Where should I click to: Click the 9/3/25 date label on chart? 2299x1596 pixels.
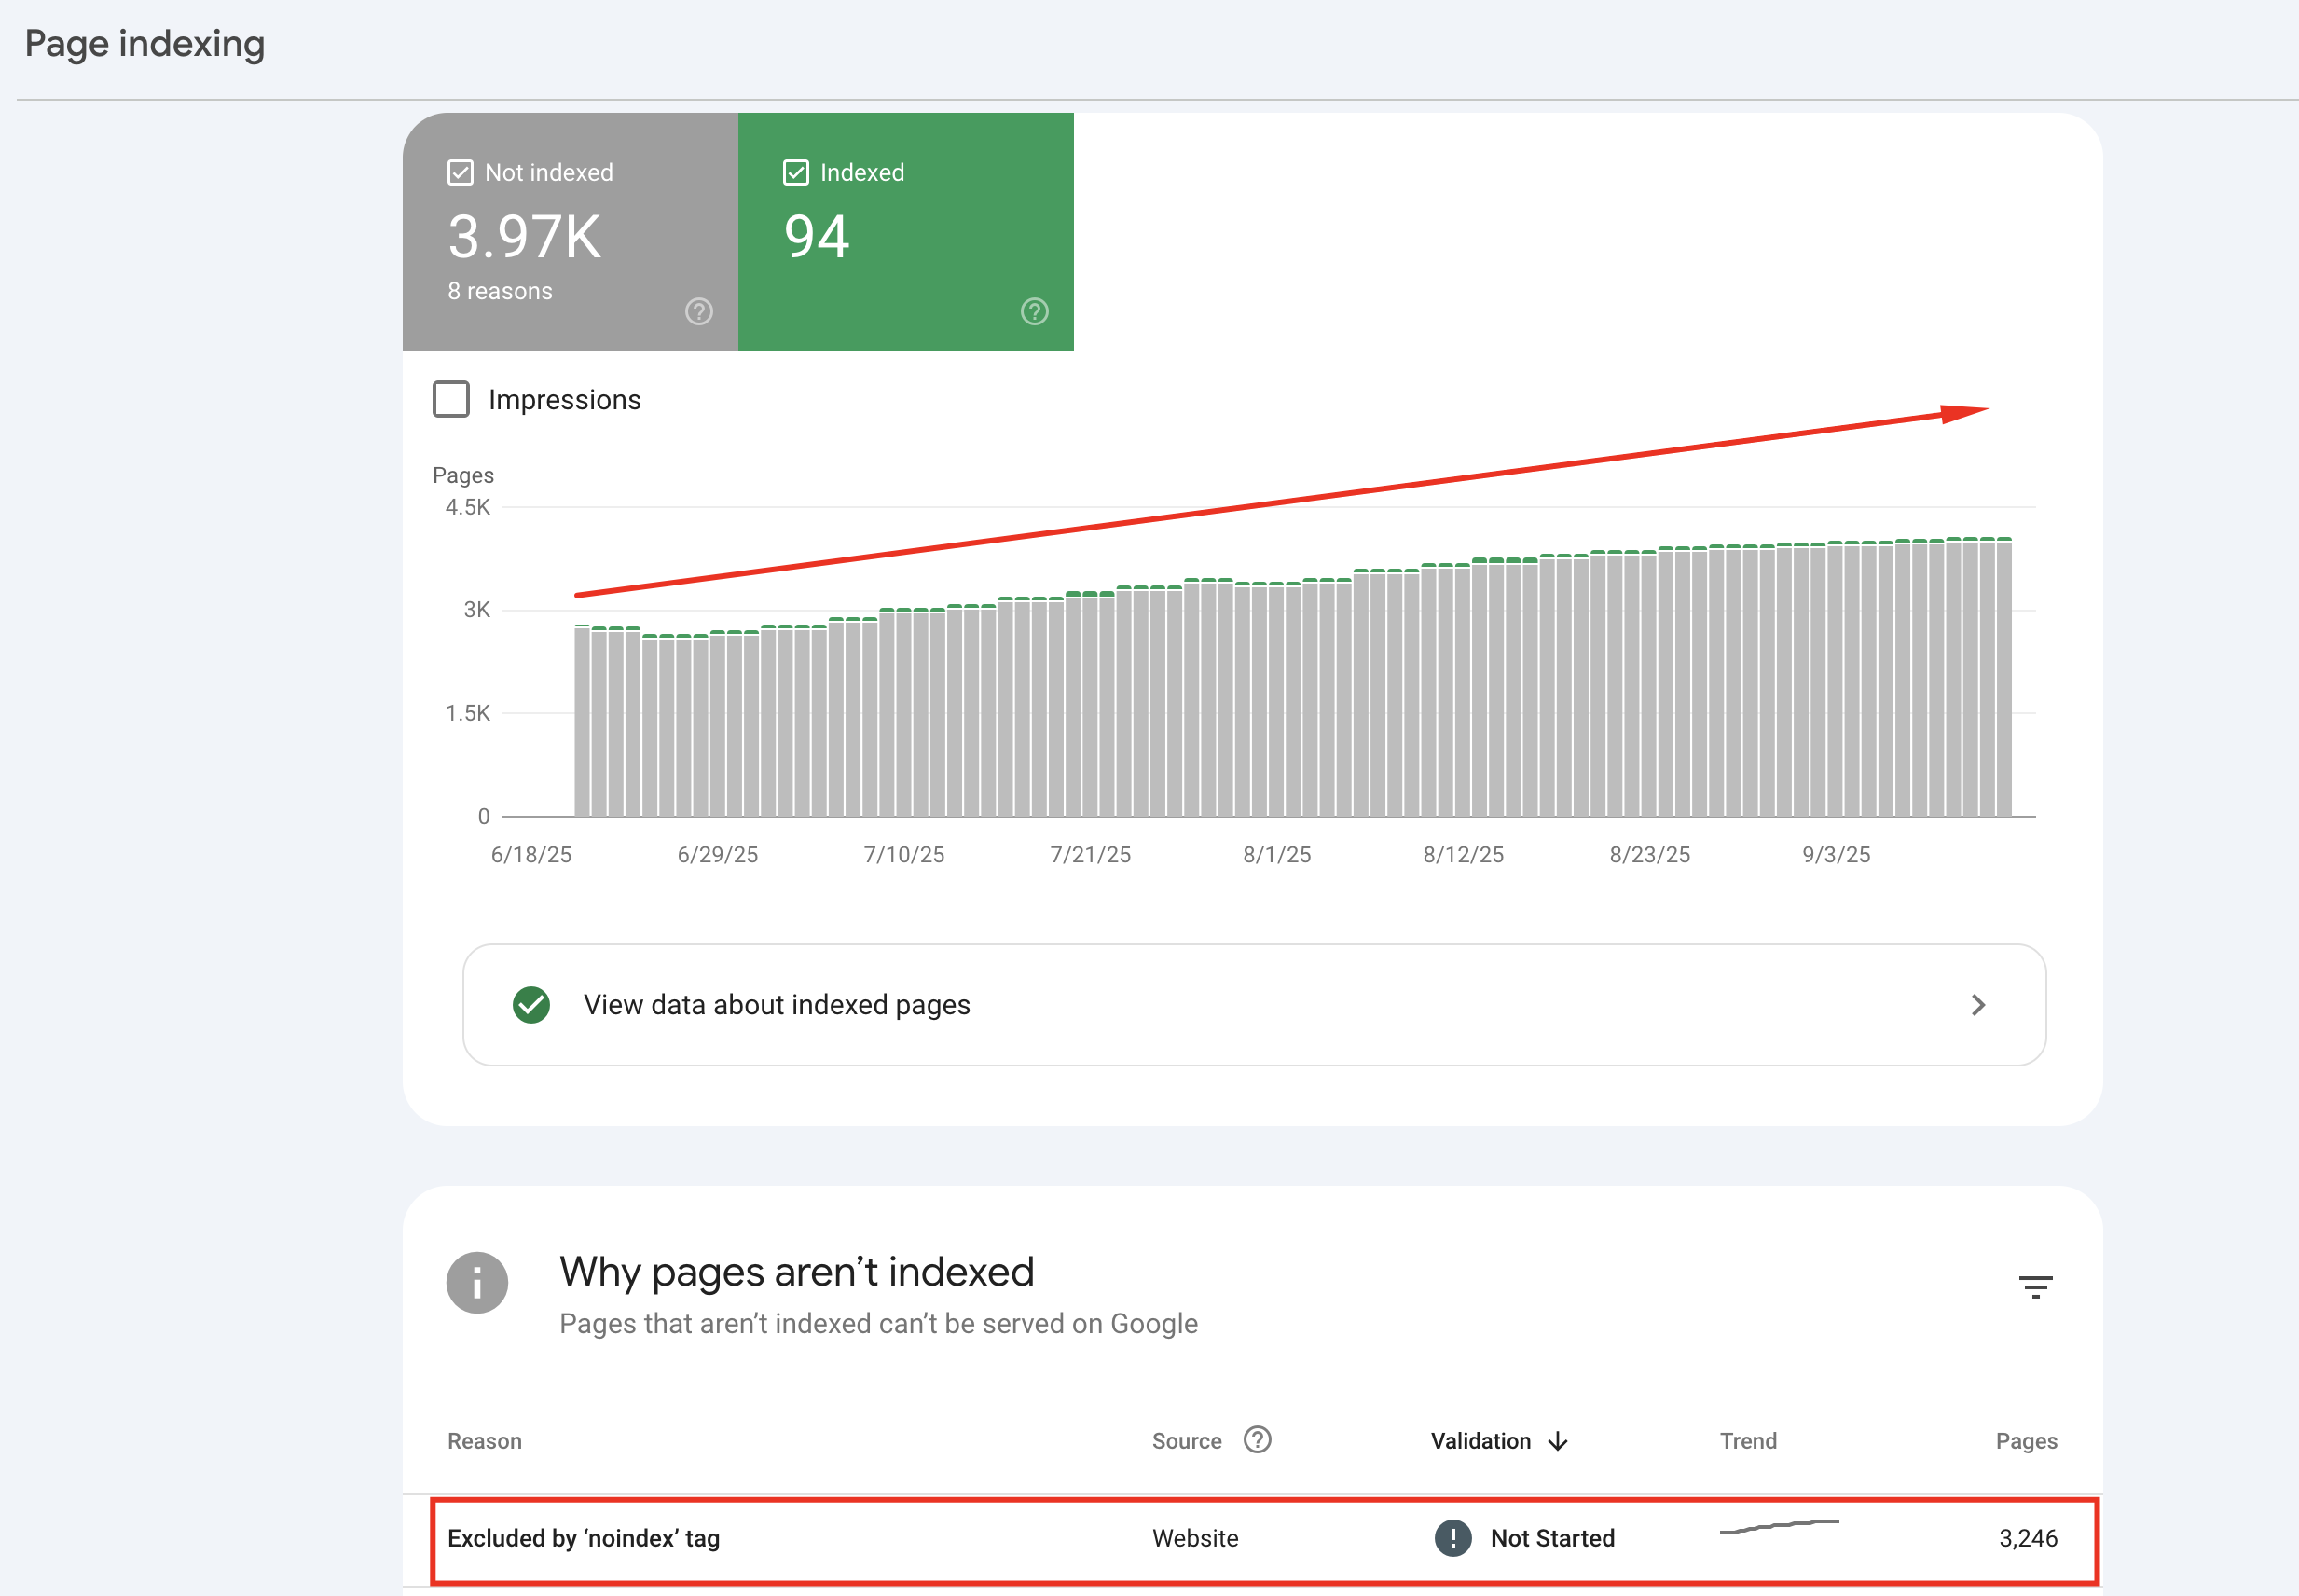[1836, 855]
